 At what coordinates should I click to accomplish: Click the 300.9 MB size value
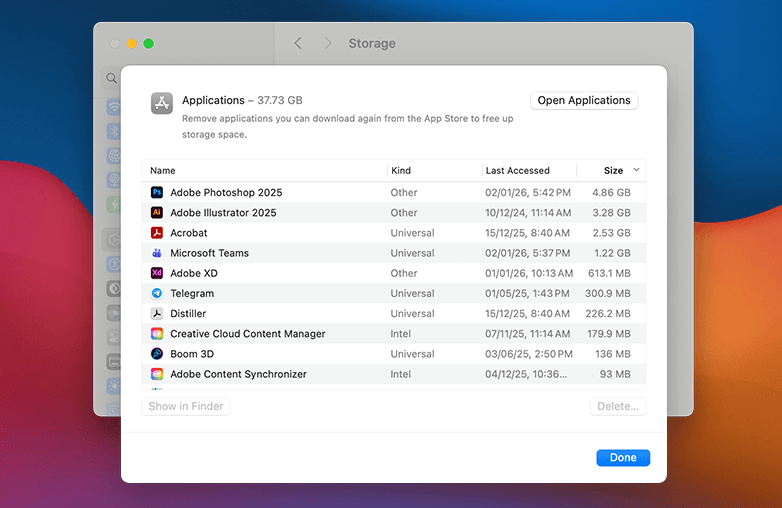[x=607, y=294]
